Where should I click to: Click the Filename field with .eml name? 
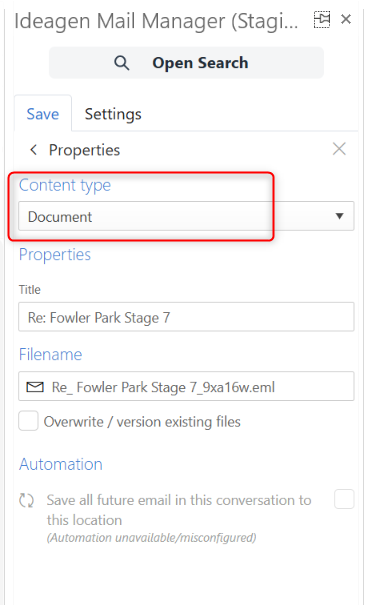(x=186, y=386)
